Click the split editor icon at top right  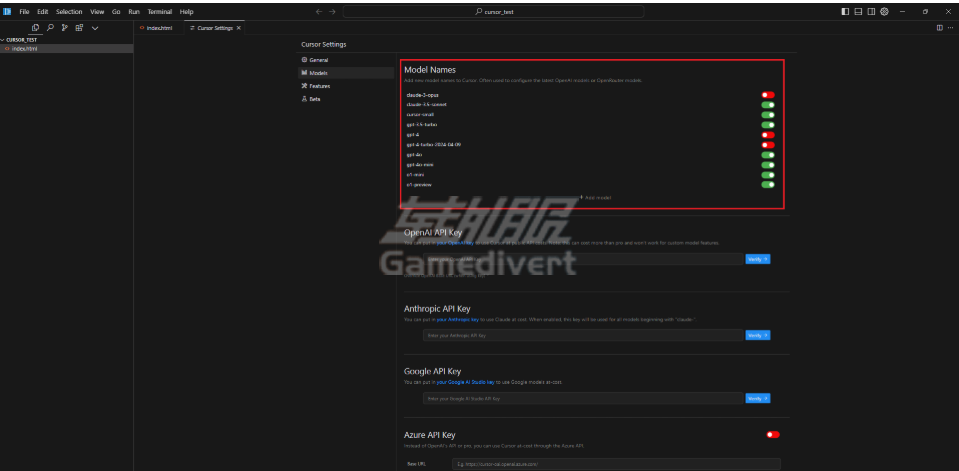click(x=939, y=28)
